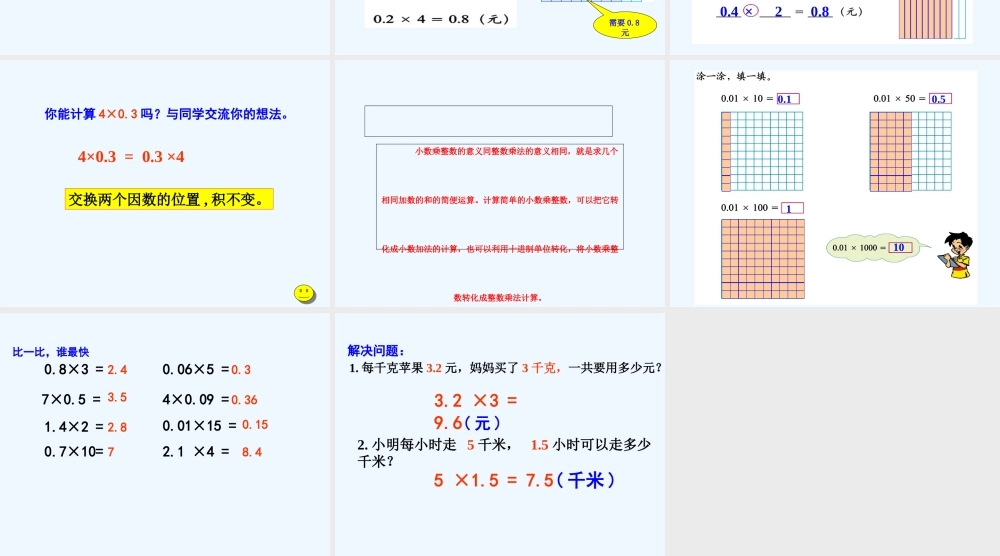Click the equation 0.01×15 = 0.15
Viewport: 1000px width, 556px height.
pyautogui.click(x=215, y=425)
